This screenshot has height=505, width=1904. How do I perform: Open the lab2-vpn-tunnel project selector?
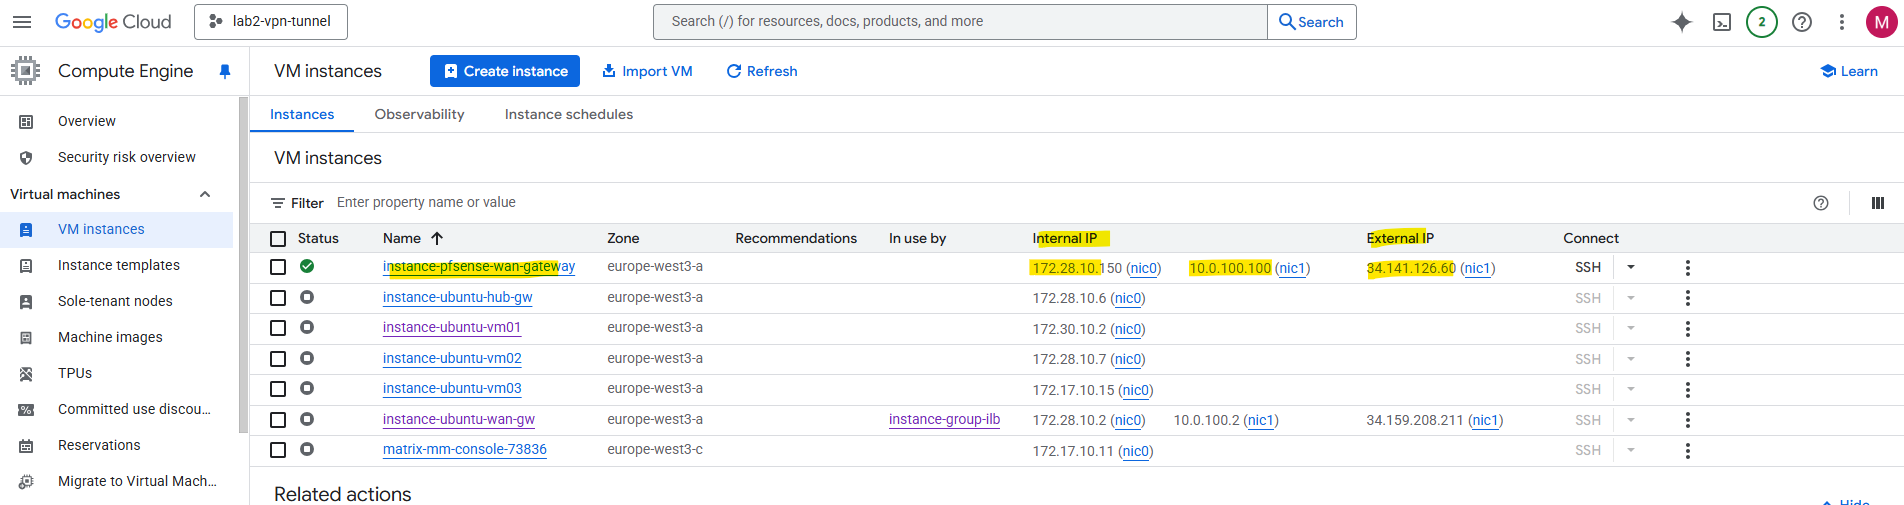(271, 22)
